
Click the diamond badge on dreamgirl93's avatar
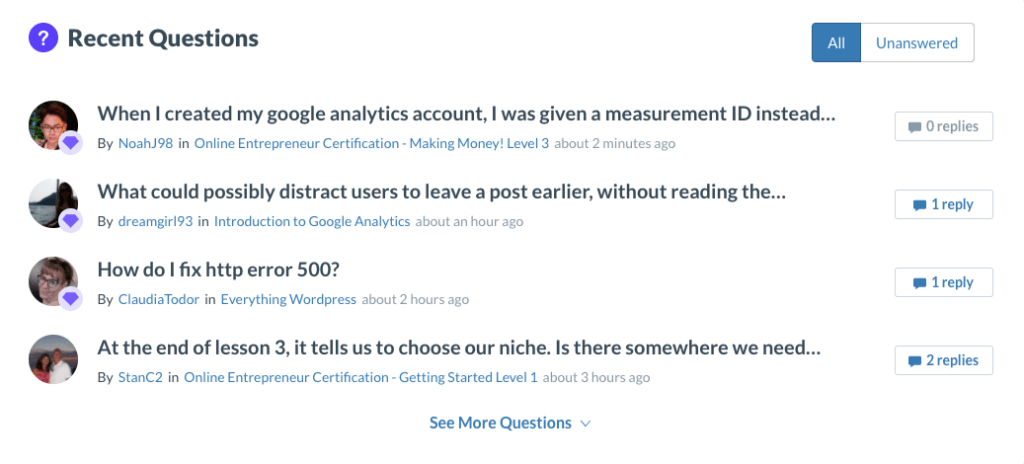coord(70,221)
